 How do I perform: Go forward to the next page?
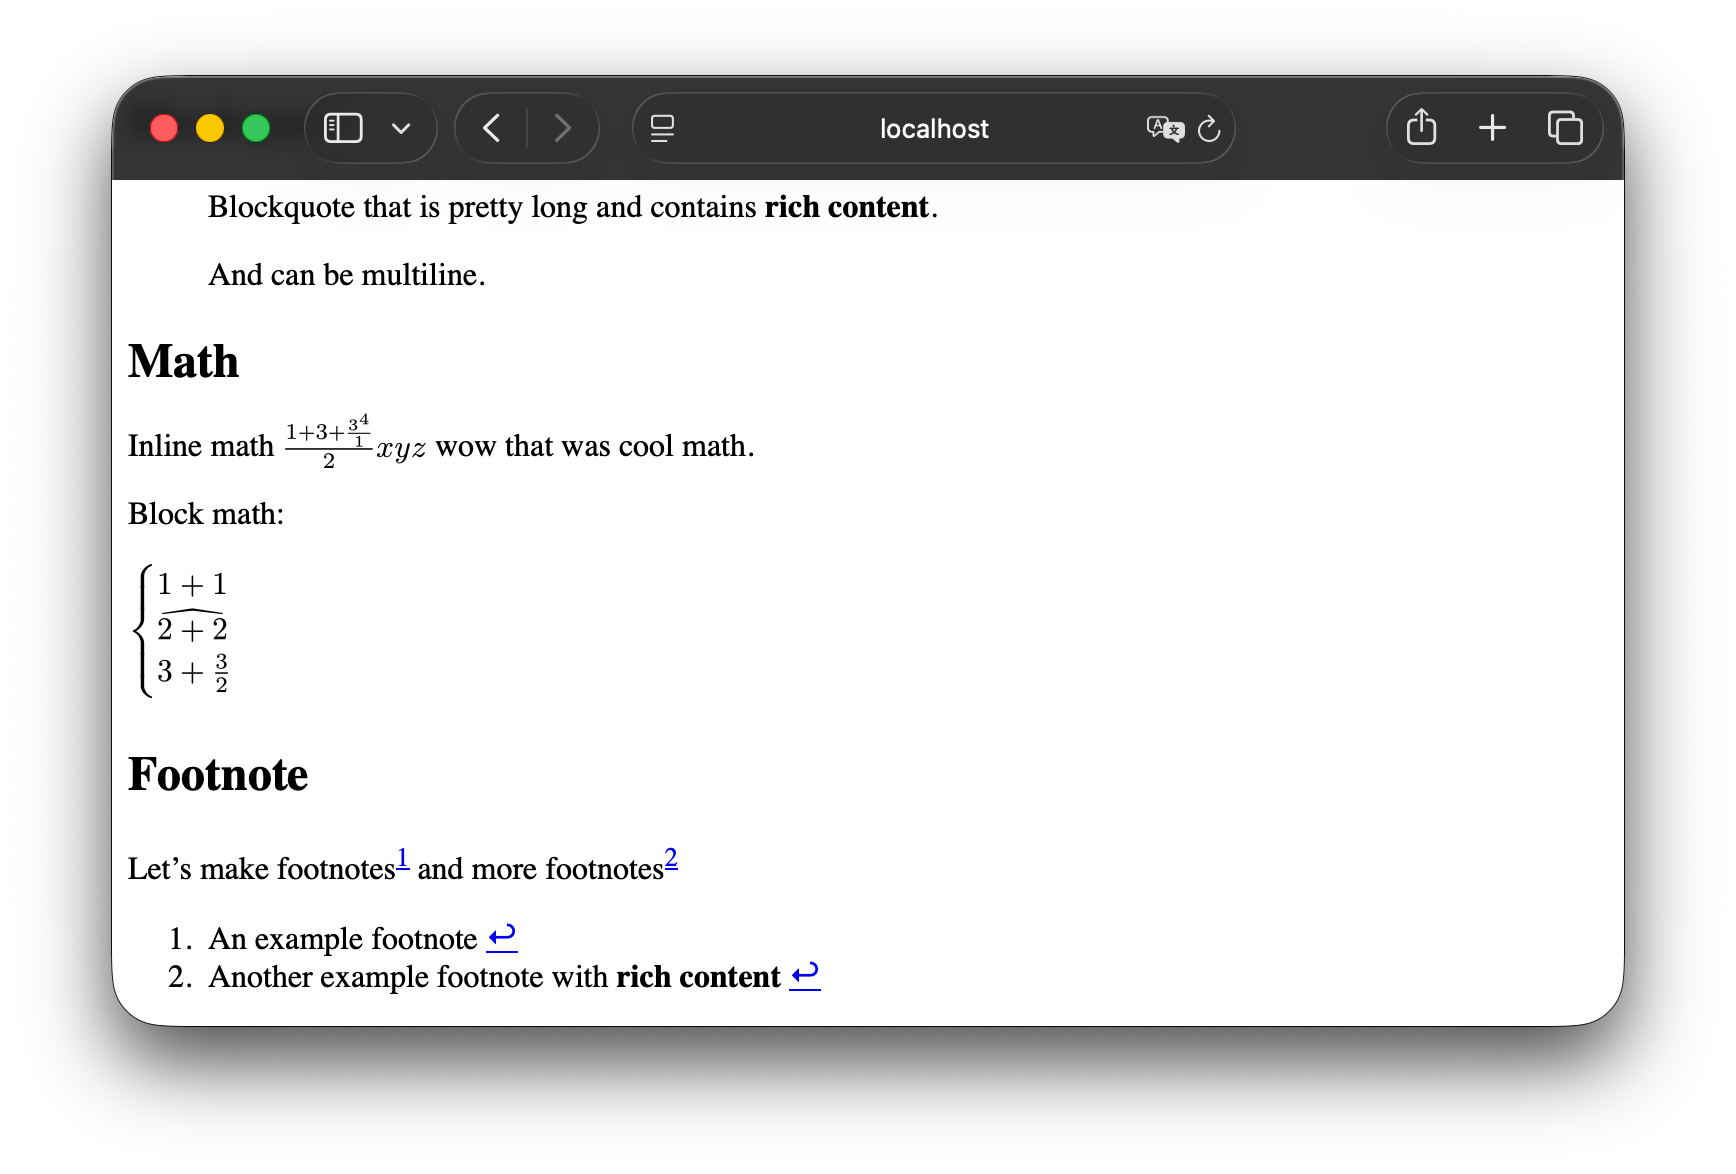pos(563,128)
